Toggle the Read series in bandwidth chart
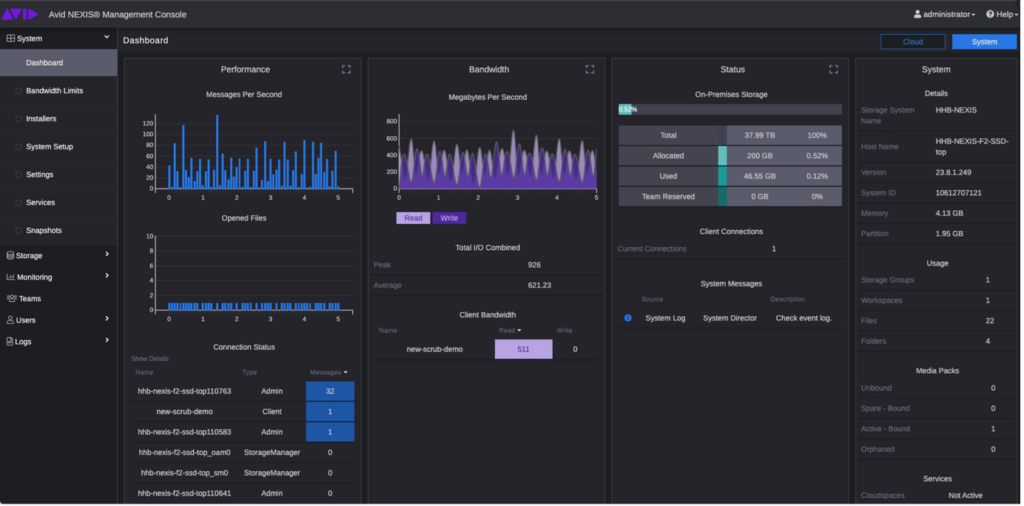The height and width of the screenshot is (506, 1024). click(412, 218)
